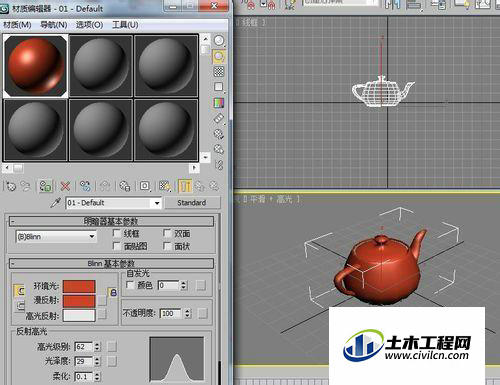Open the 高光反射 specular color swatch
Image resolution: width=500 pixels, height=385 pixels.
click(79, 315)
